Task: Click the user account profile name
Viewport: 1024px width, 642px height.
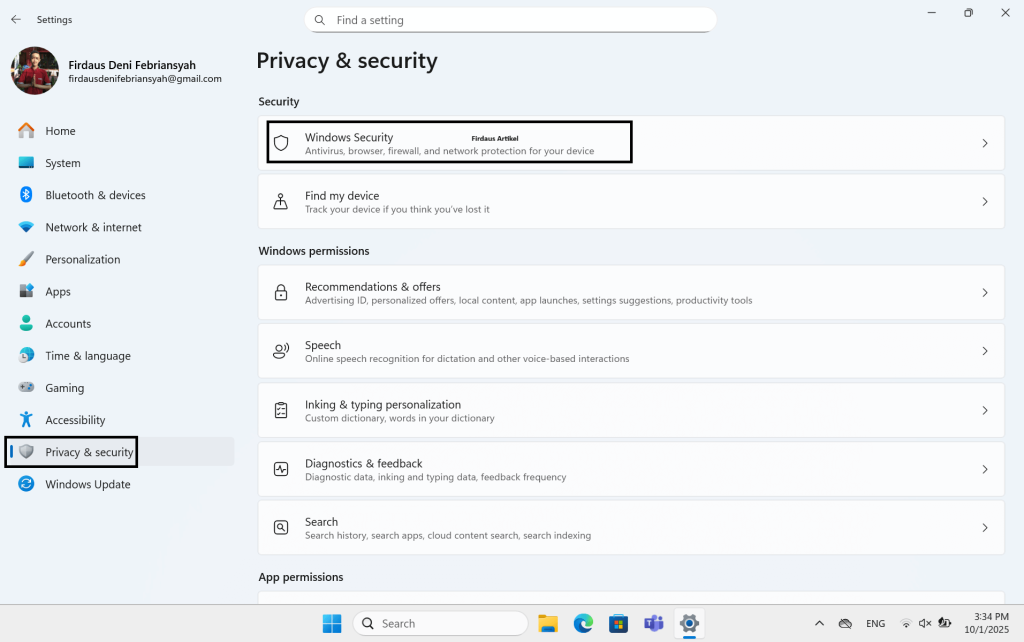Action: tap(132, 65)
